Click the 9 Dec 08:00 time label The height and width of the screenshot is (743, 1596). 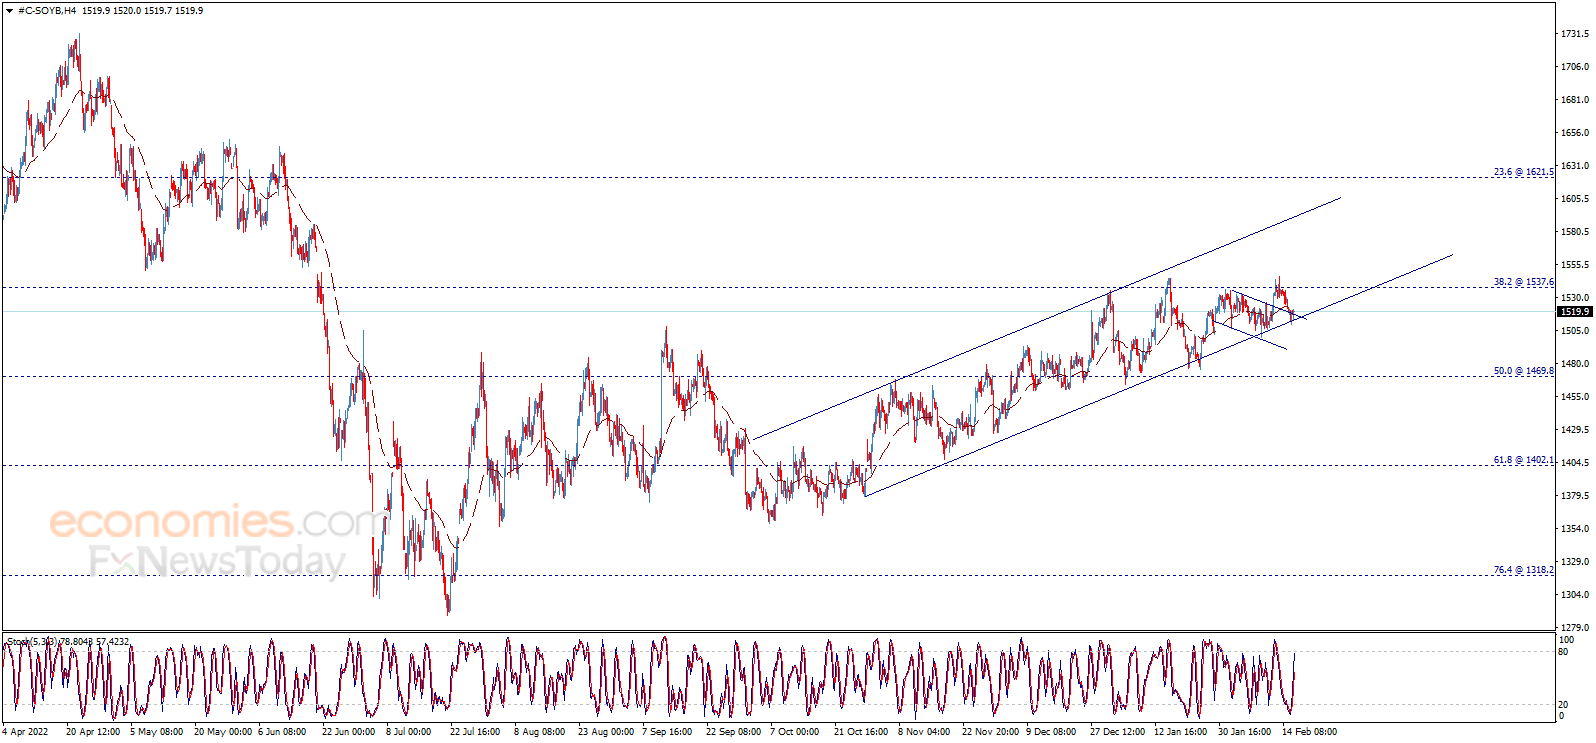pos(1052,731)
